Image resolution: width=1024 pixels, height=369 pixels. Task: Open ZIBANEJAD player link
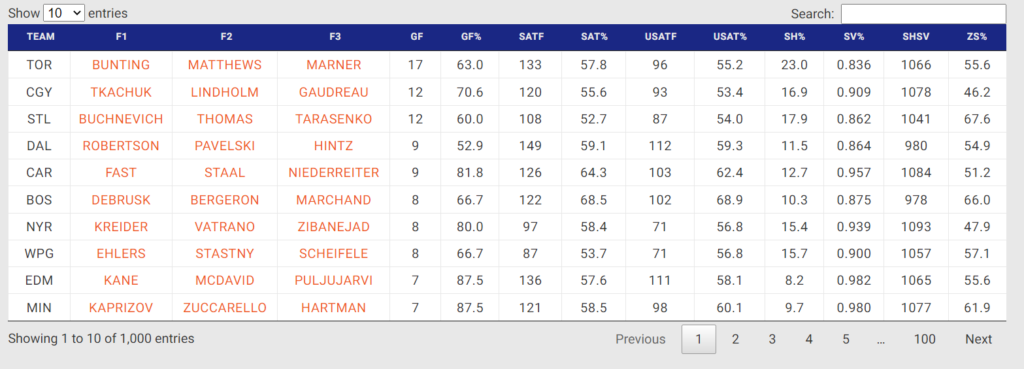point(334,227)
